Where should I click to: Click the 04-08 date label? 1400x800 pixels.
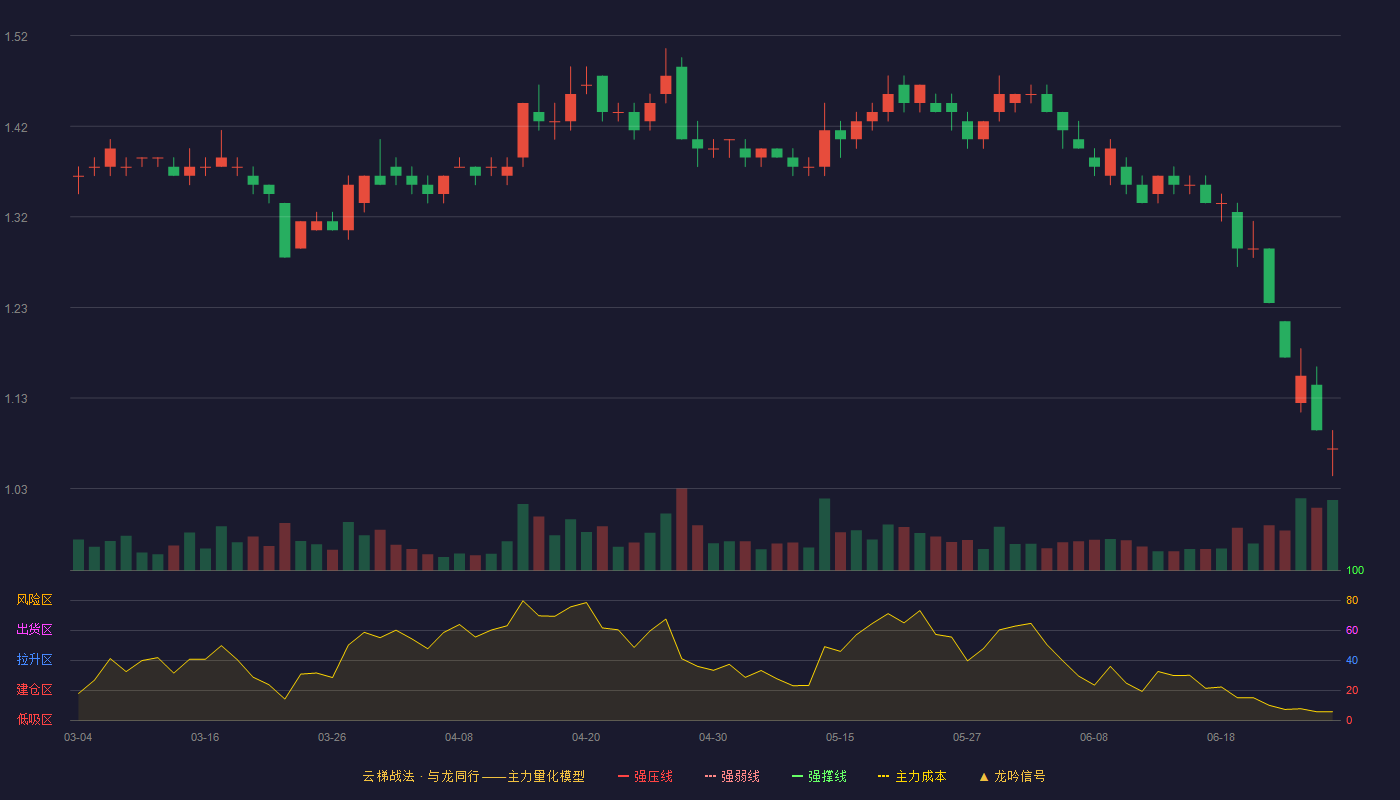(459, 737)
